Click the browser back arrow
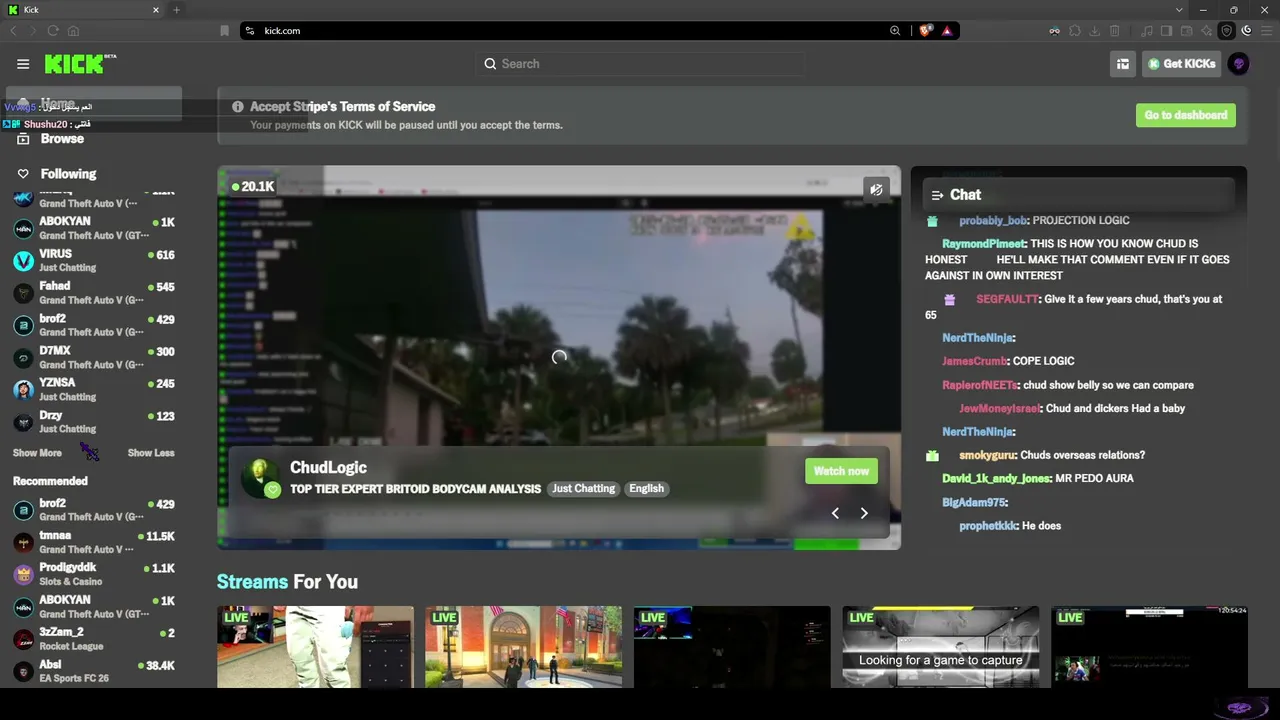This screenshot has width=1280, height=720. pos(13,31)
